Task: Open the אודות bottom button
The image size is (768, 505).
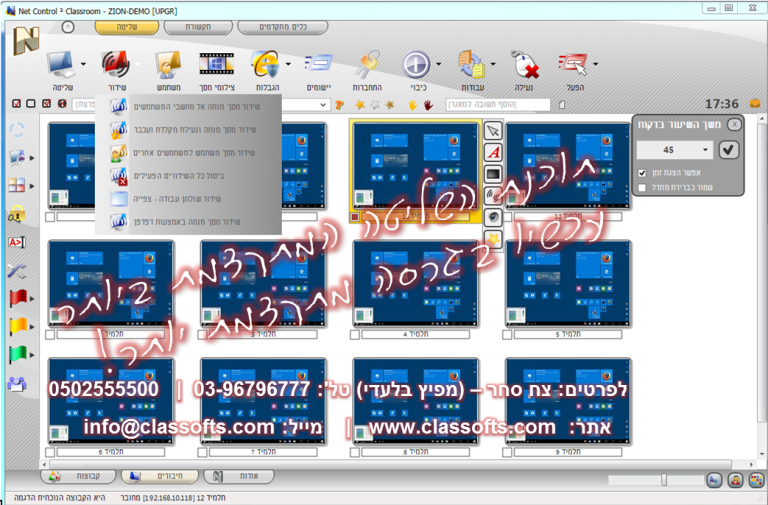Action: 239,476
